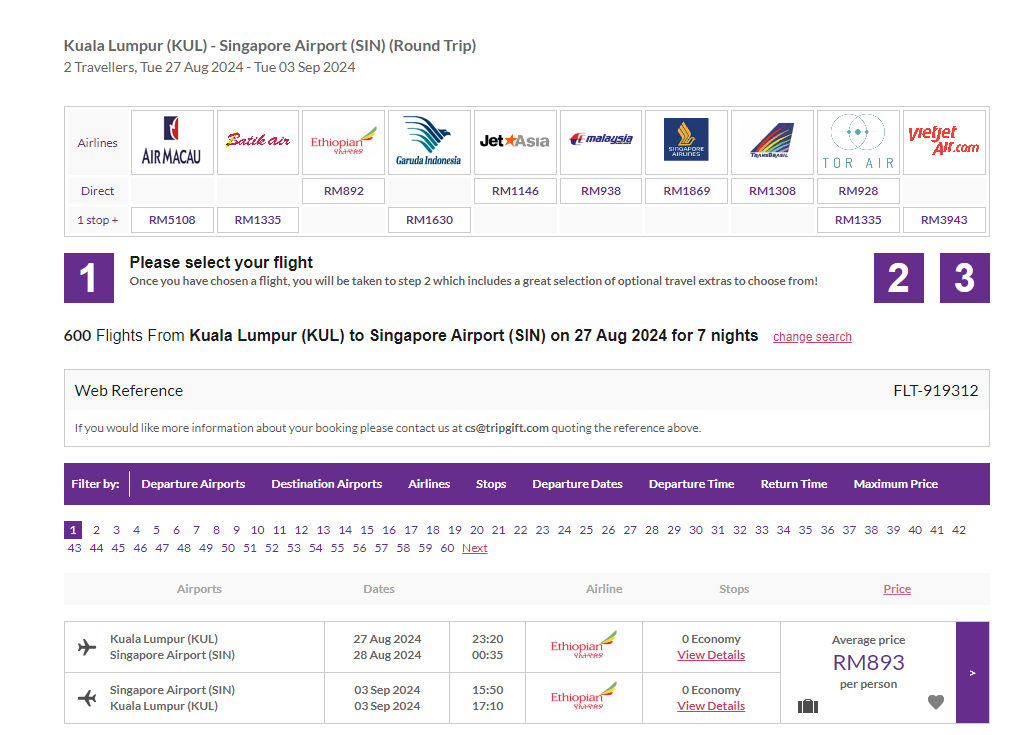Select the RM893 flight with arrow button

pyautogui.click(x=972, y=673)
